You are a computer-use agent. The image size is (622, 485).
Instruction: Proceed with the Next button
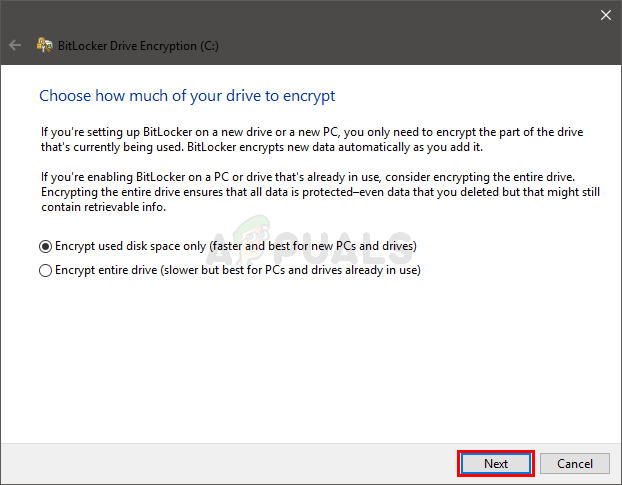click(496, 464)
